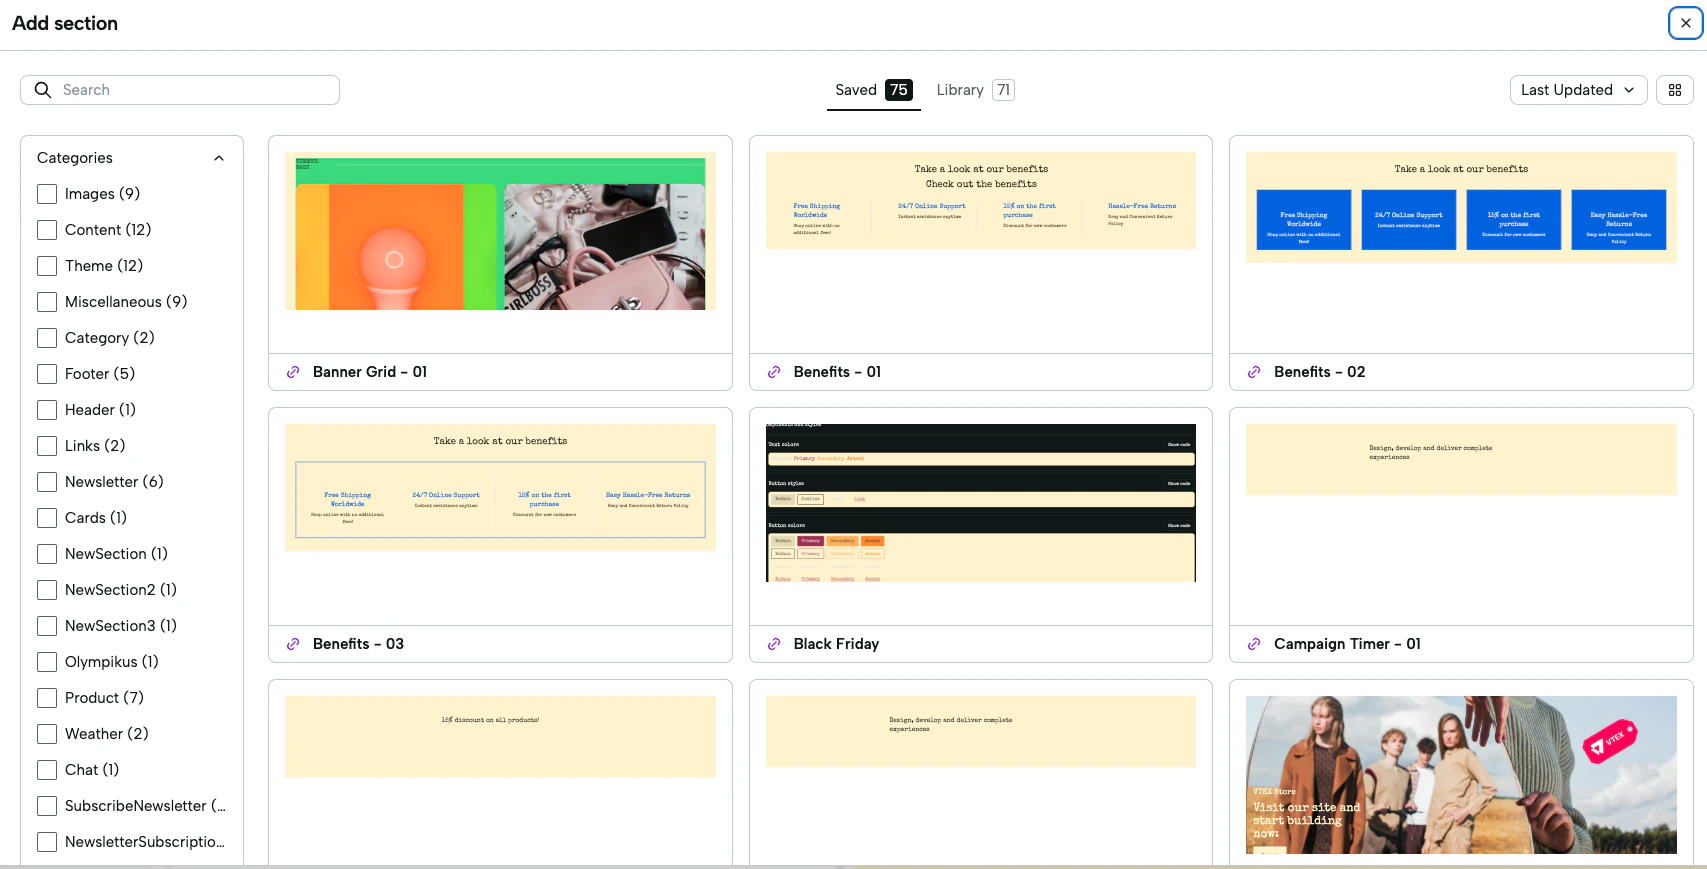Select the 15% discount banner thumbnail
This screenshot has width=1707, height=869.
click(x=500, y=737)
